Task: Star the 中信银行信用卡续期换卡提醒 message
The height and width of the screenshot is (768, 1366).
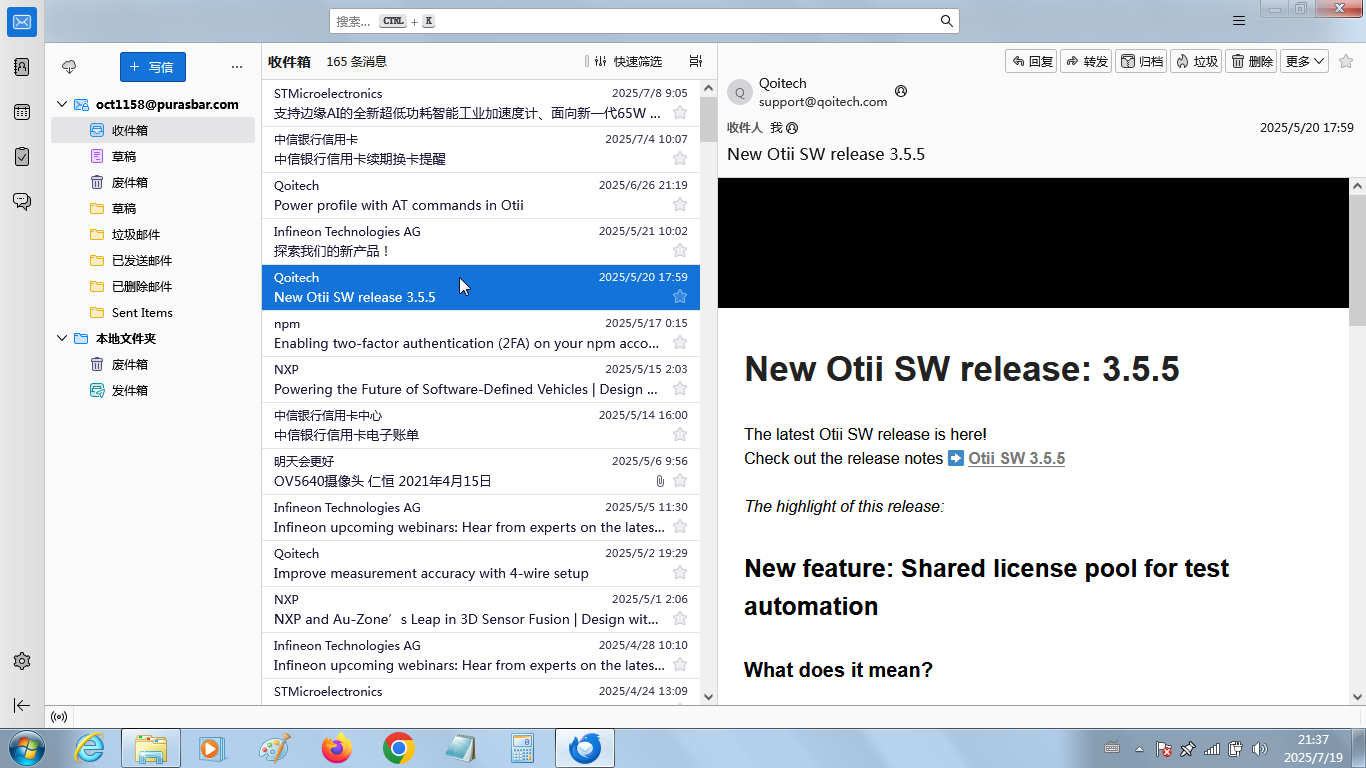Action: click(x=680, y=158)
